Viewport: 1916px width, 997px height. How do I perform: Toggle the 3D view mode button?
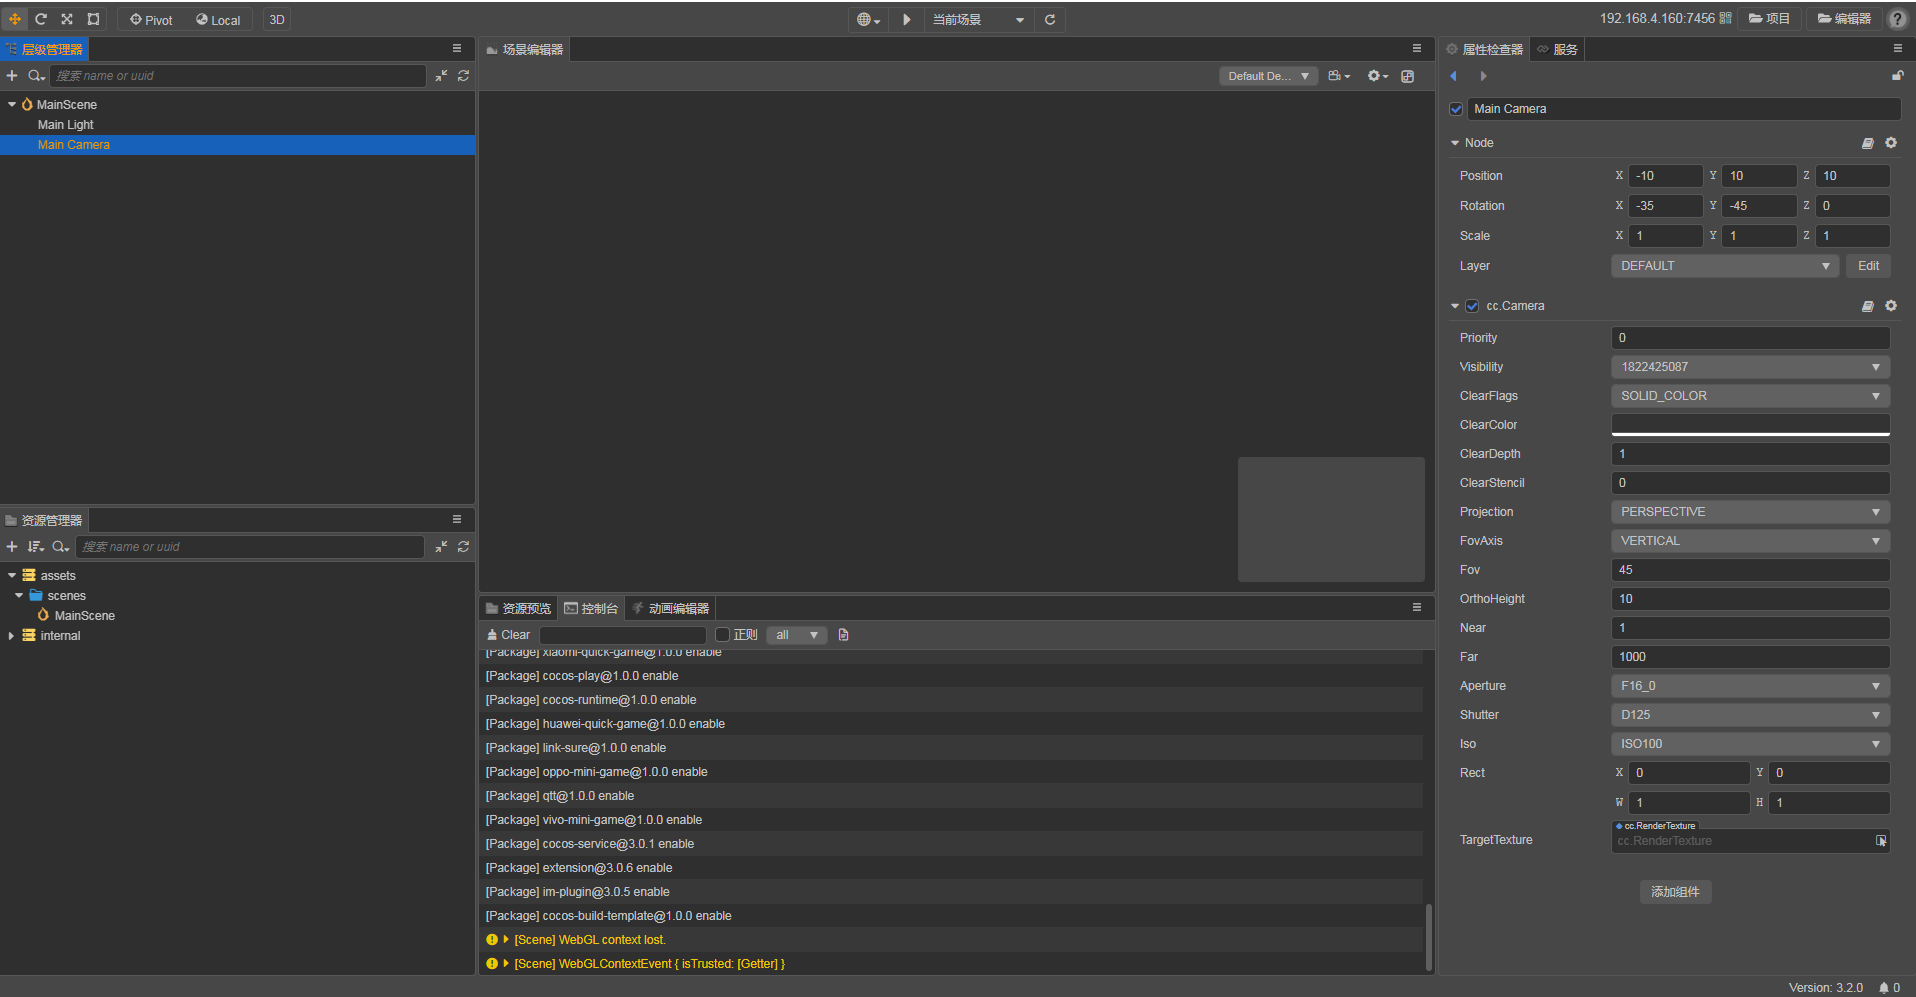pyautogui.click(x=277, y=20)
